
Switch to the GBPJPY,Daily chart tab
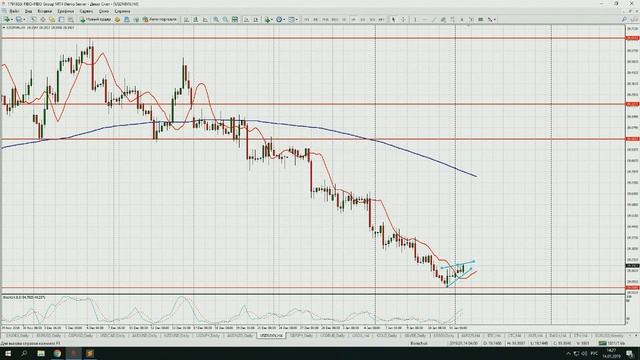tap(300, 336)
